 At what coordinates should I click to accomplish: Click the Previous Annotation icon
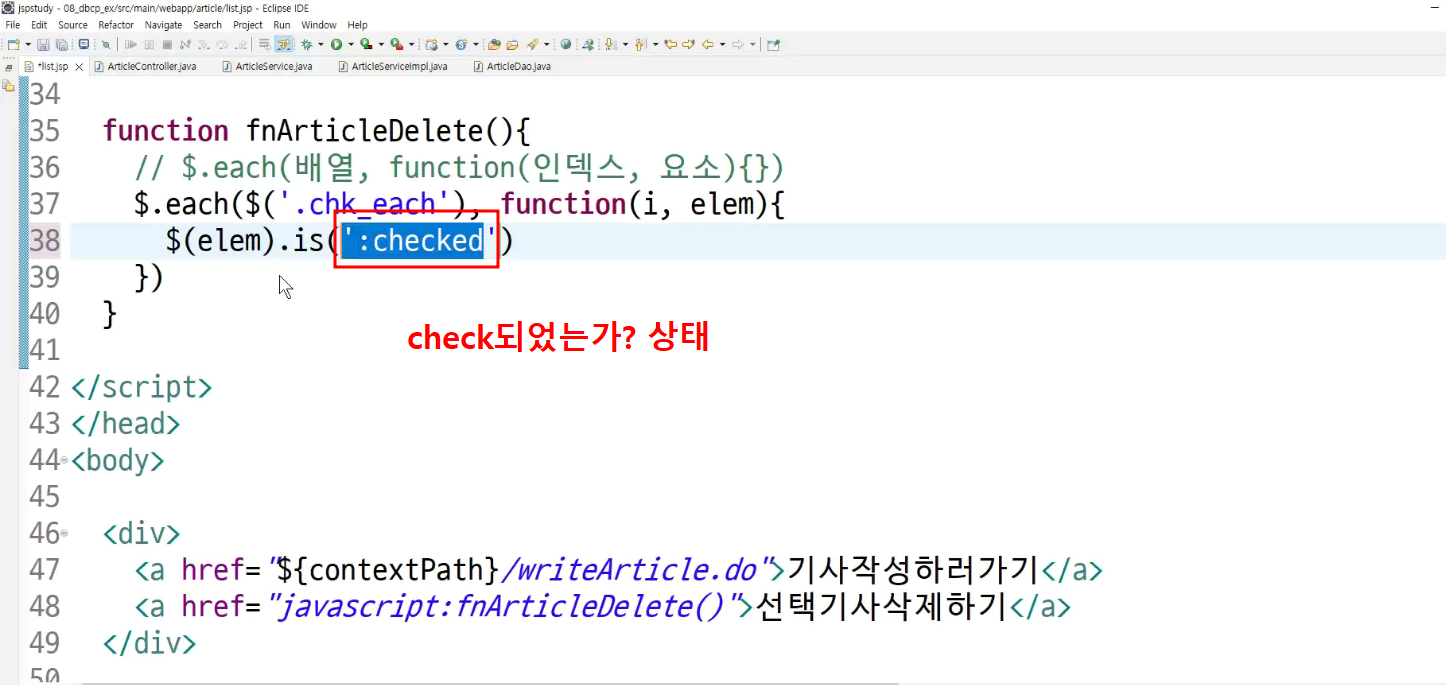640,44
